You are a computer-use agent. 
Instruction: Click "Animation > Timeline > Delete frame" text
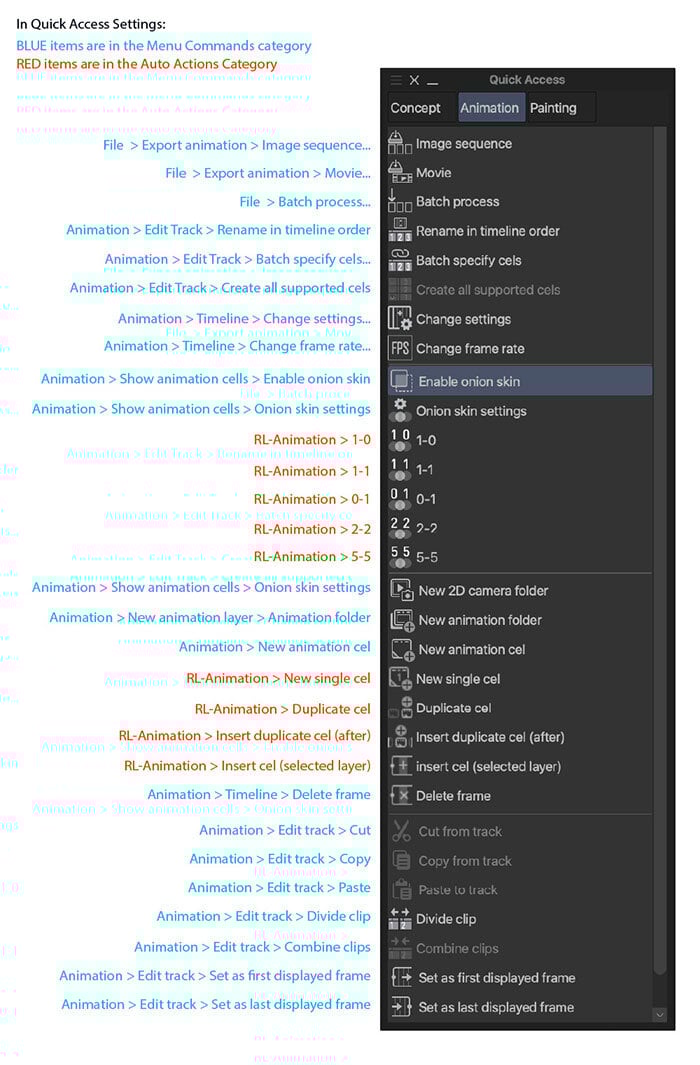(259, 794)
